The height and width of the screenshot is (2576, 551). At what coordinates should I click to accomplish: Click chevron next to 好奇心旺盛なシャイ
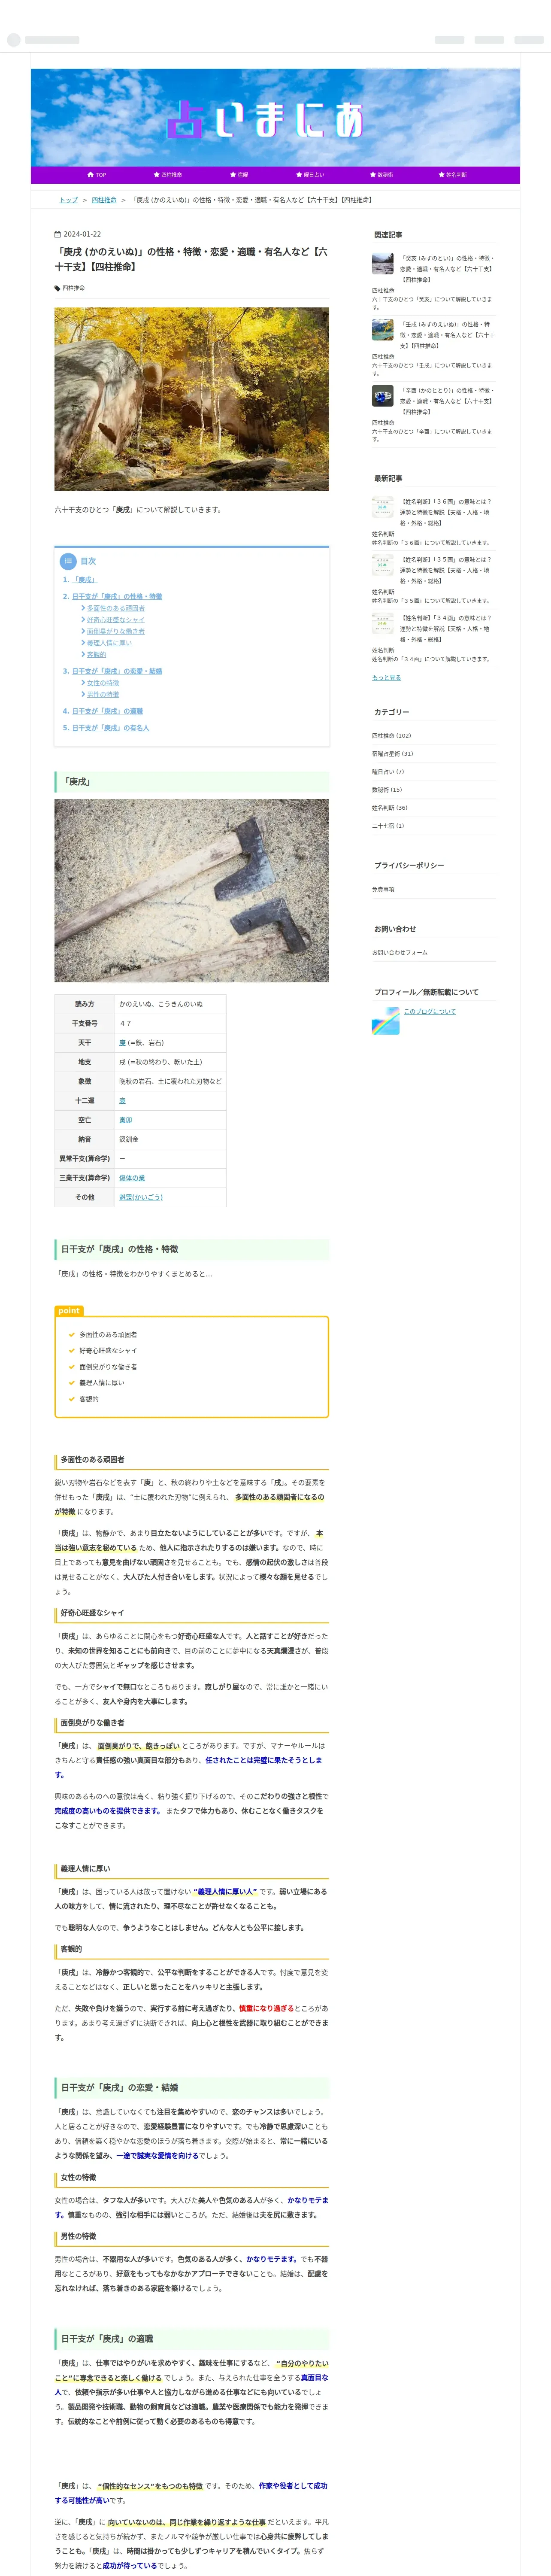[83, 620]
